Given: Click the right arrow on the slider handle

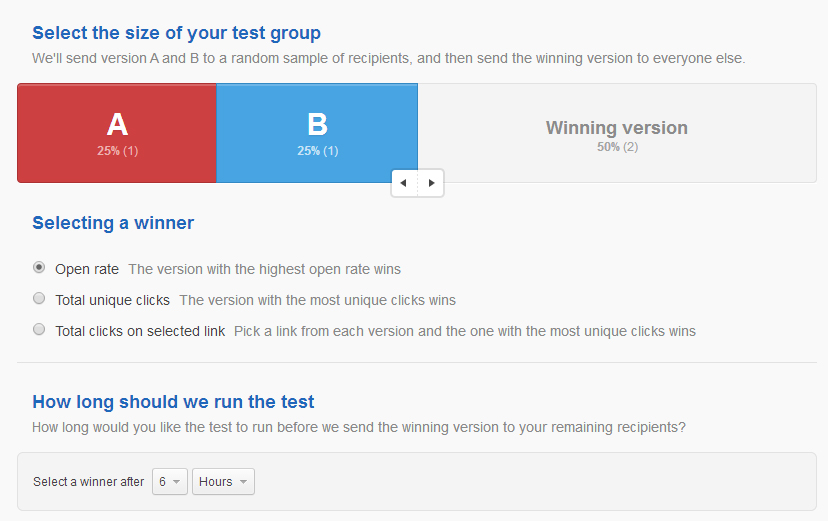Looking at the screenshot, I should 431,183.
